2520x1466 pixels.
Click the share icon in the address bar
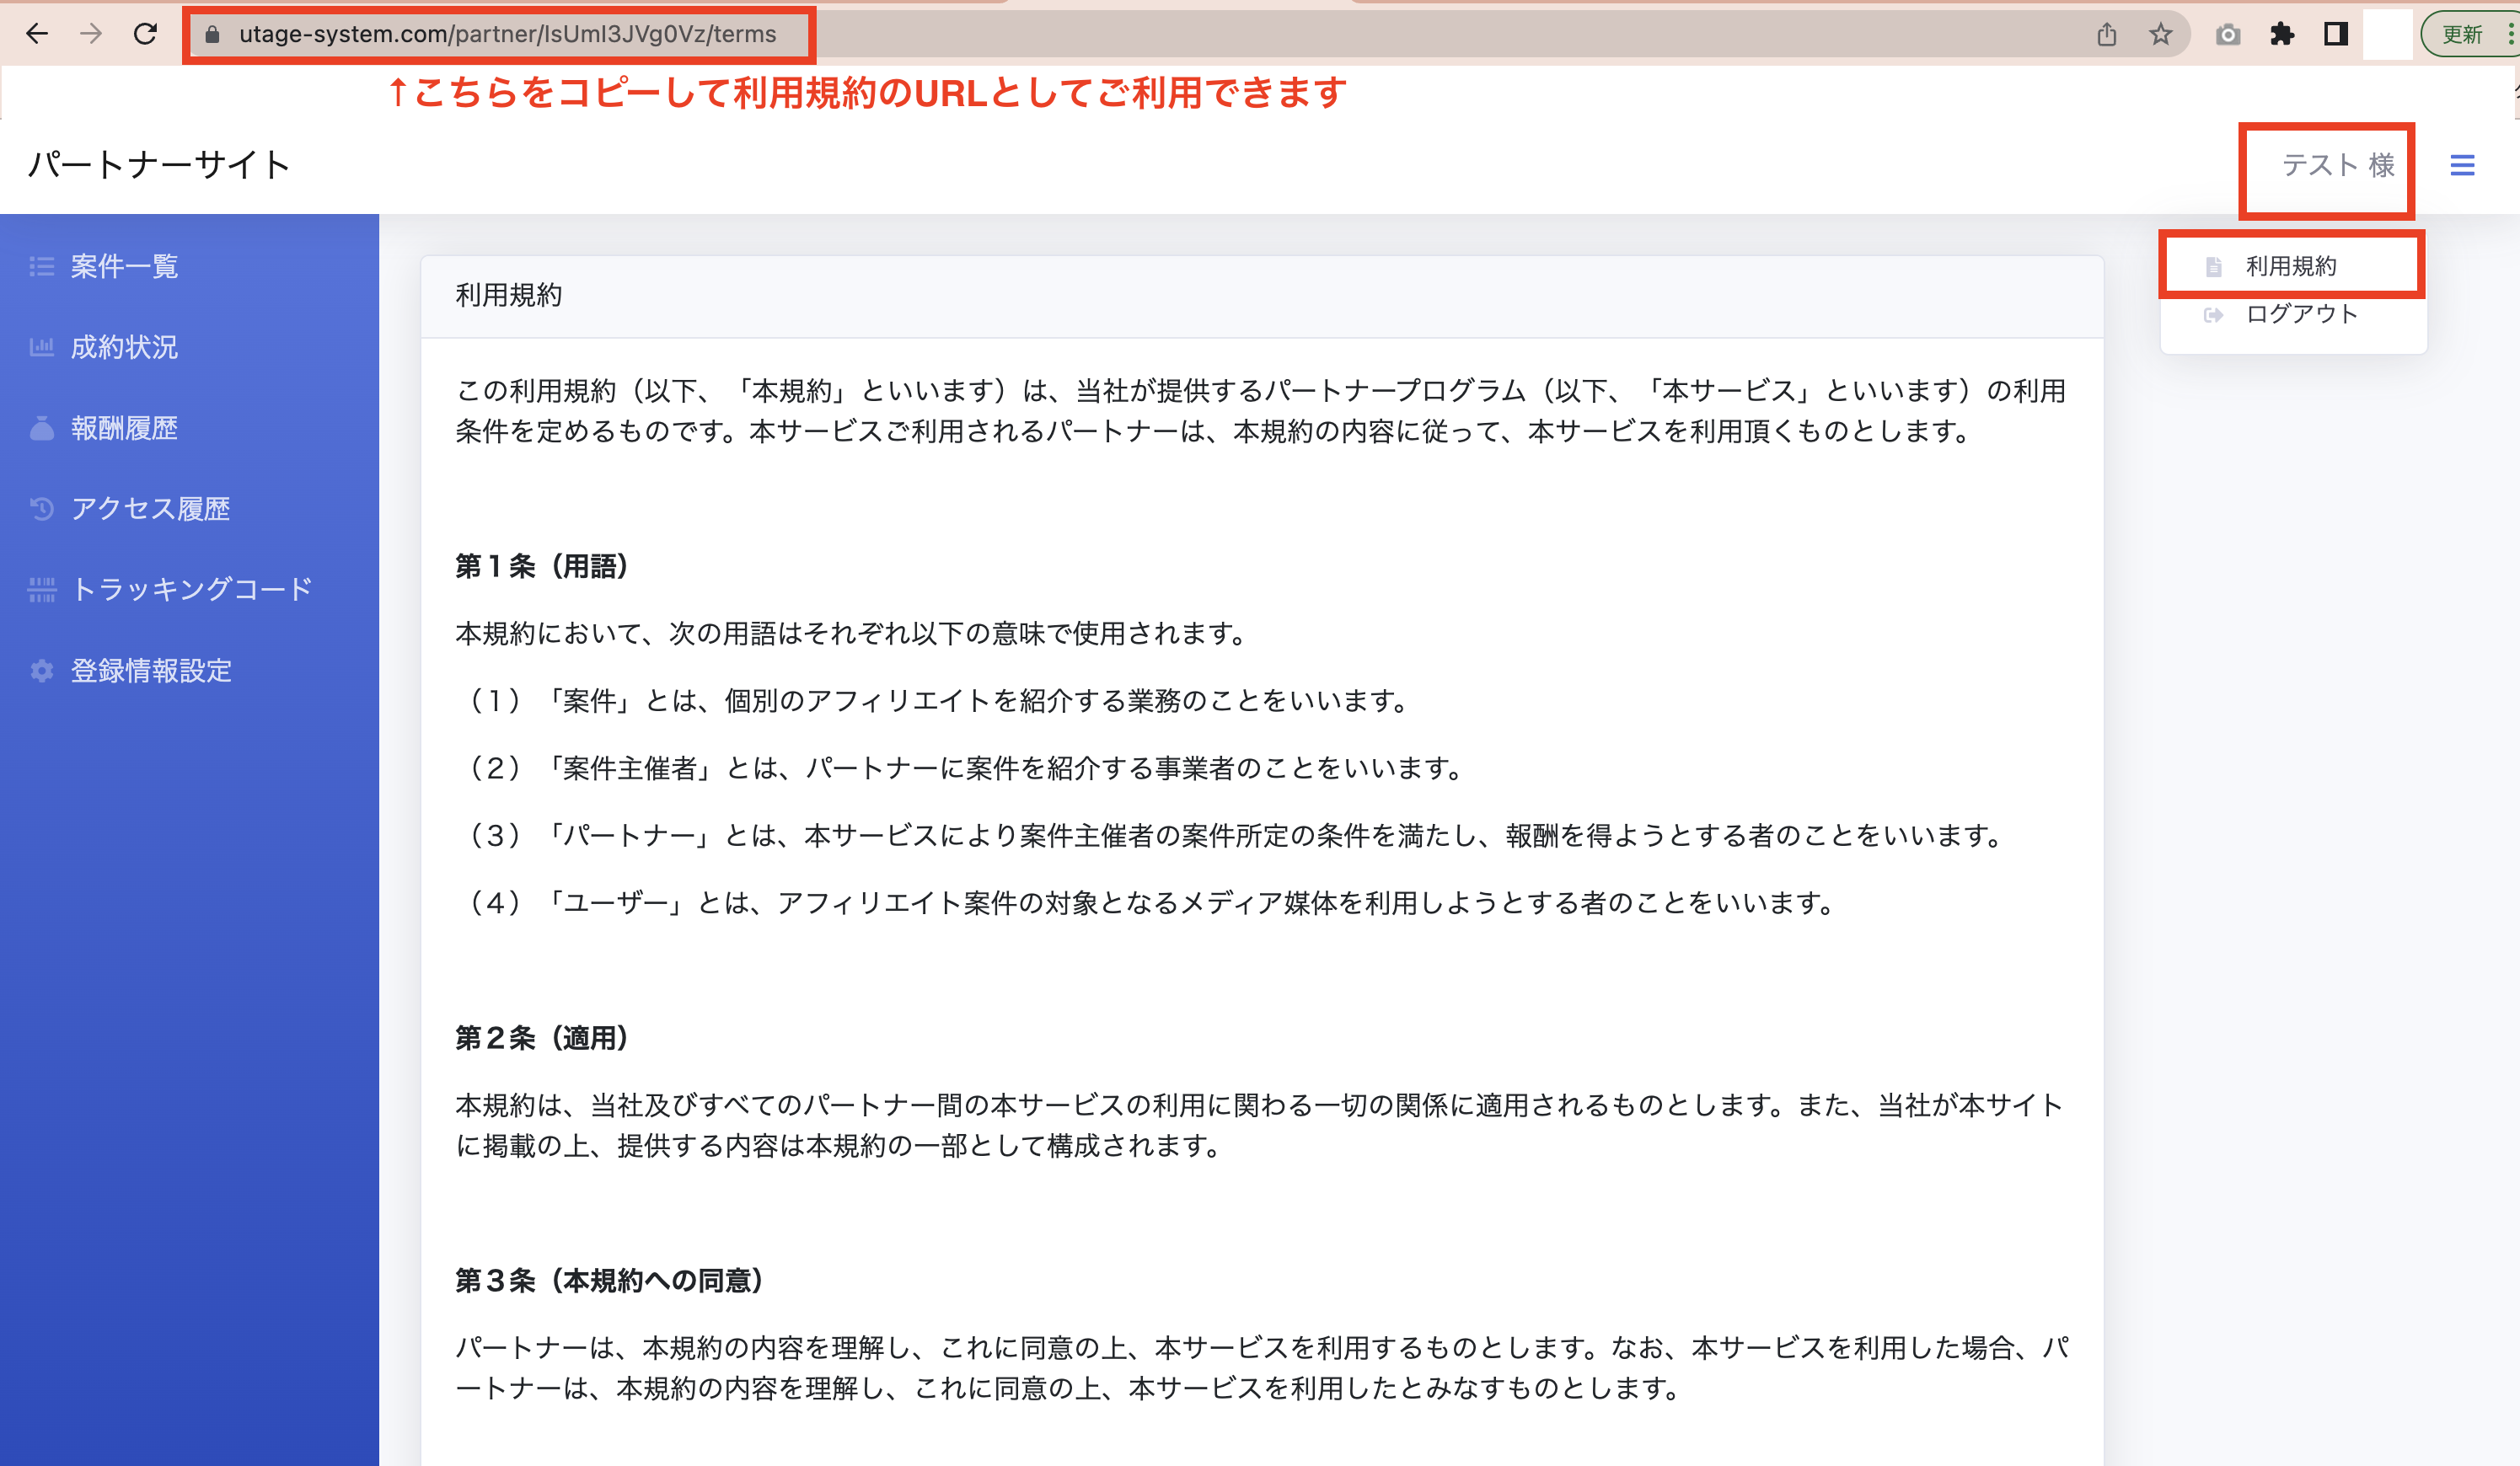tap(2106, 35)
